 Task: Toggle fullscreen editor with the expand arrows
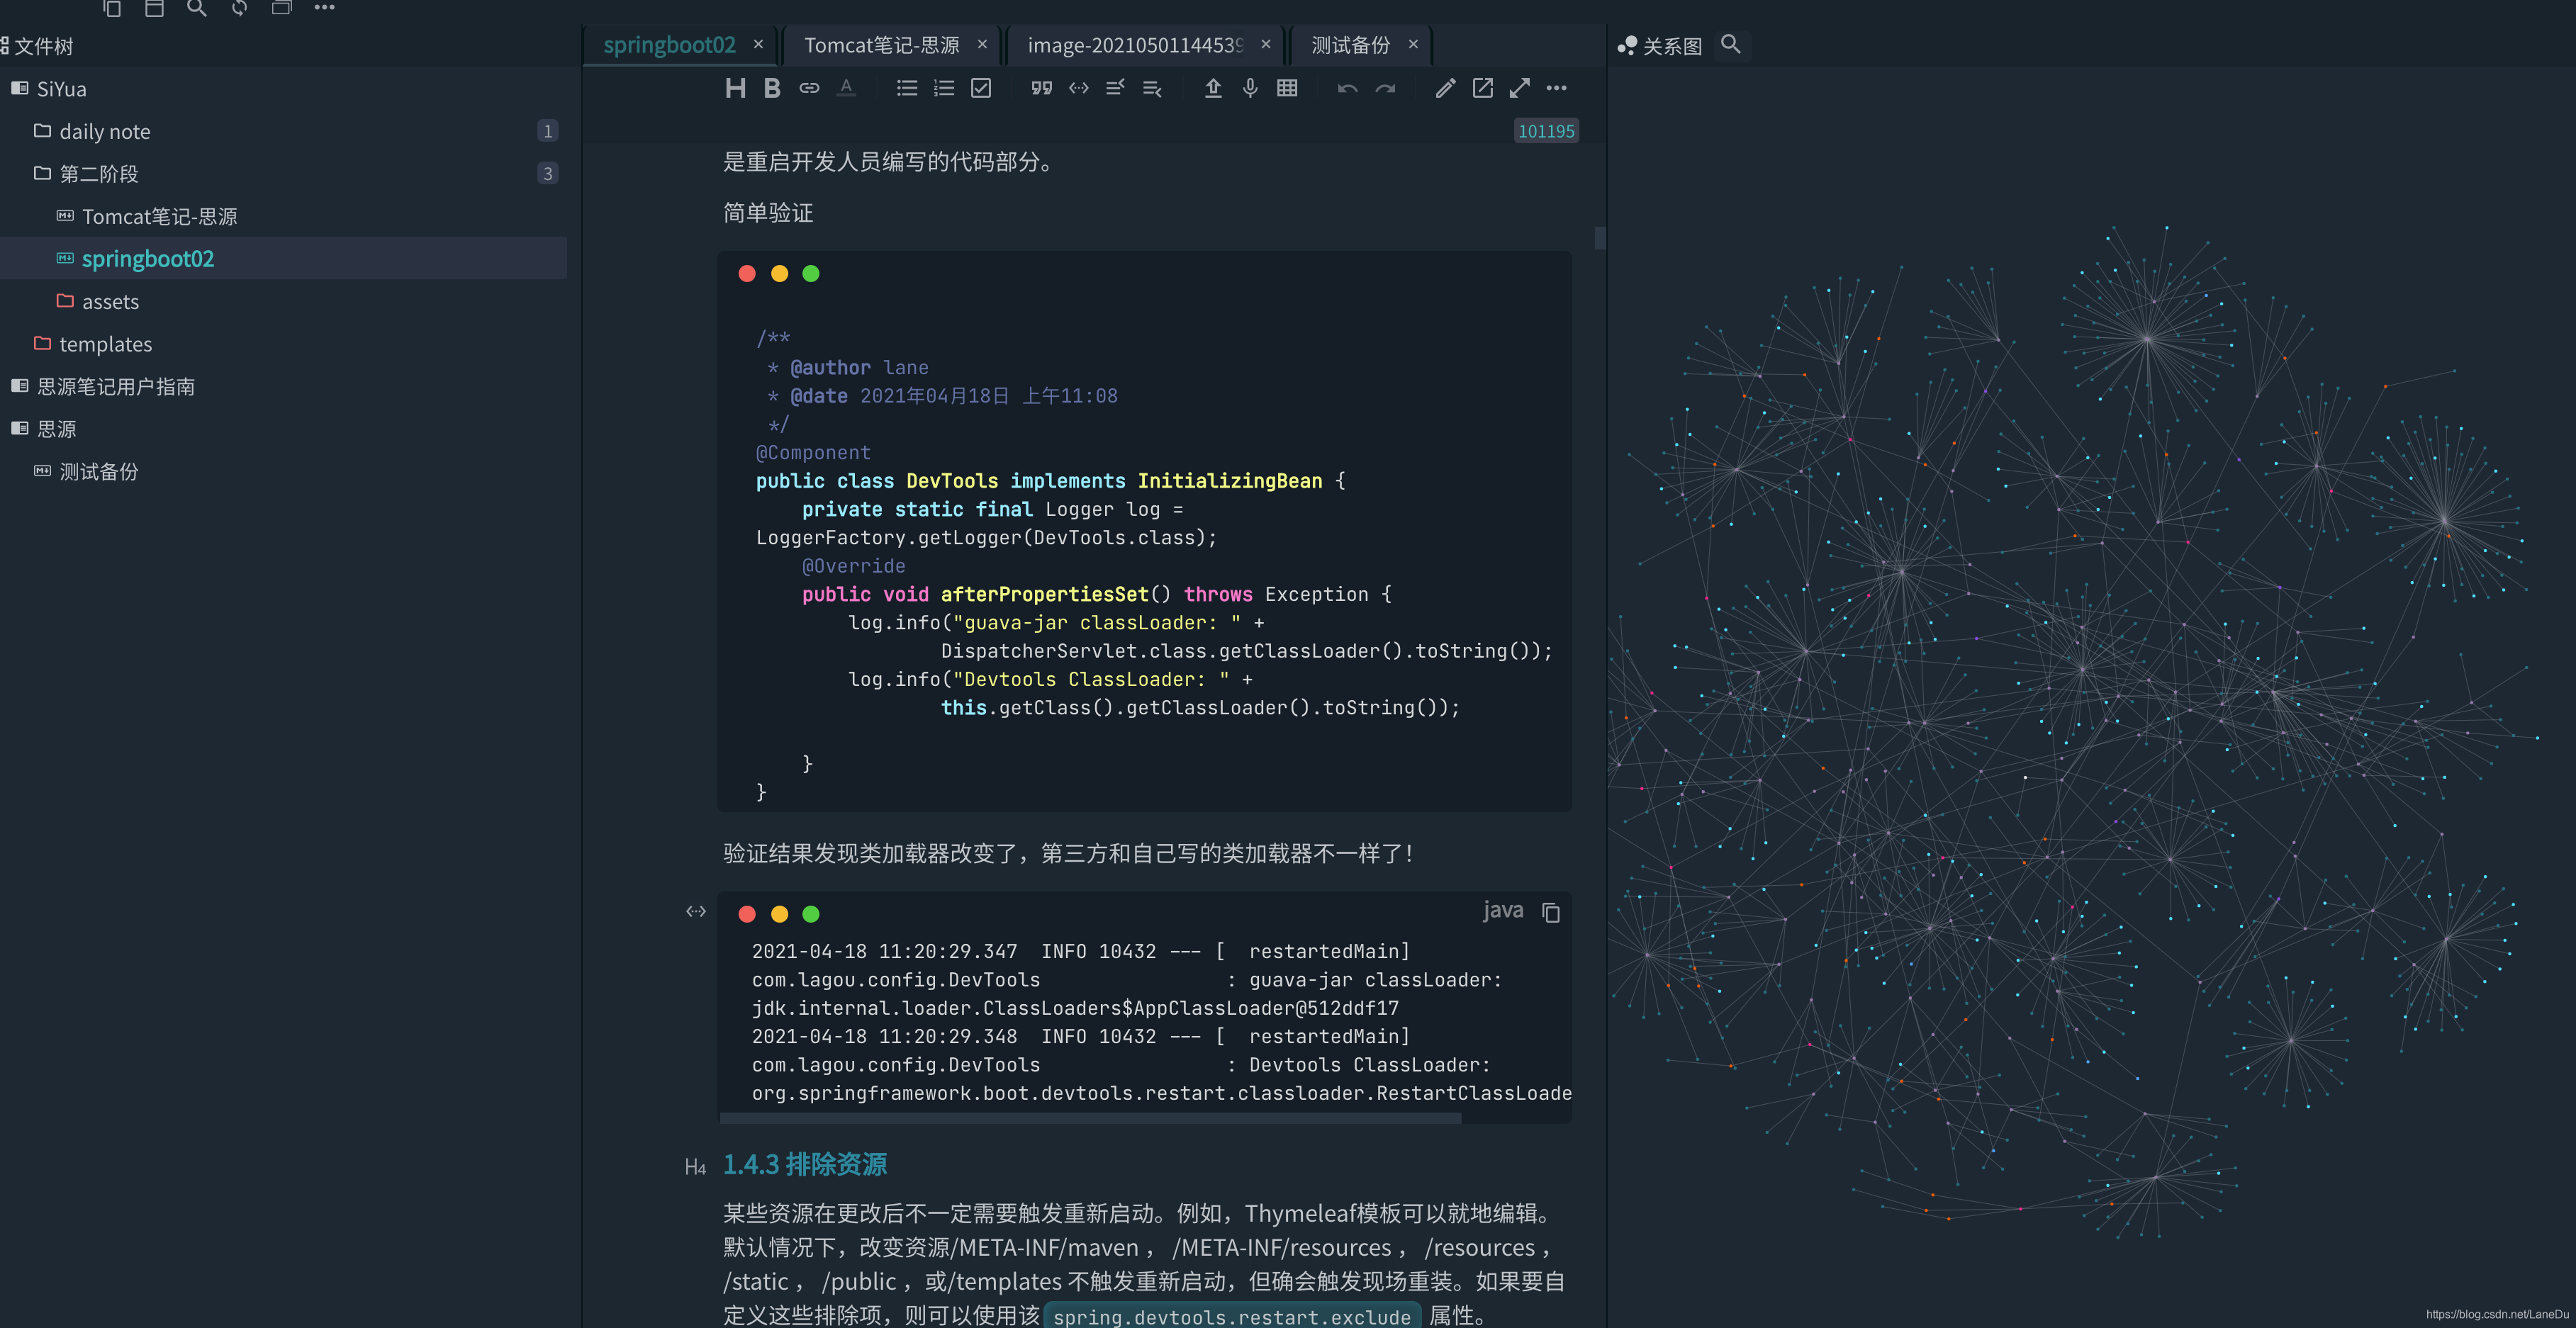pos(1519,88)
